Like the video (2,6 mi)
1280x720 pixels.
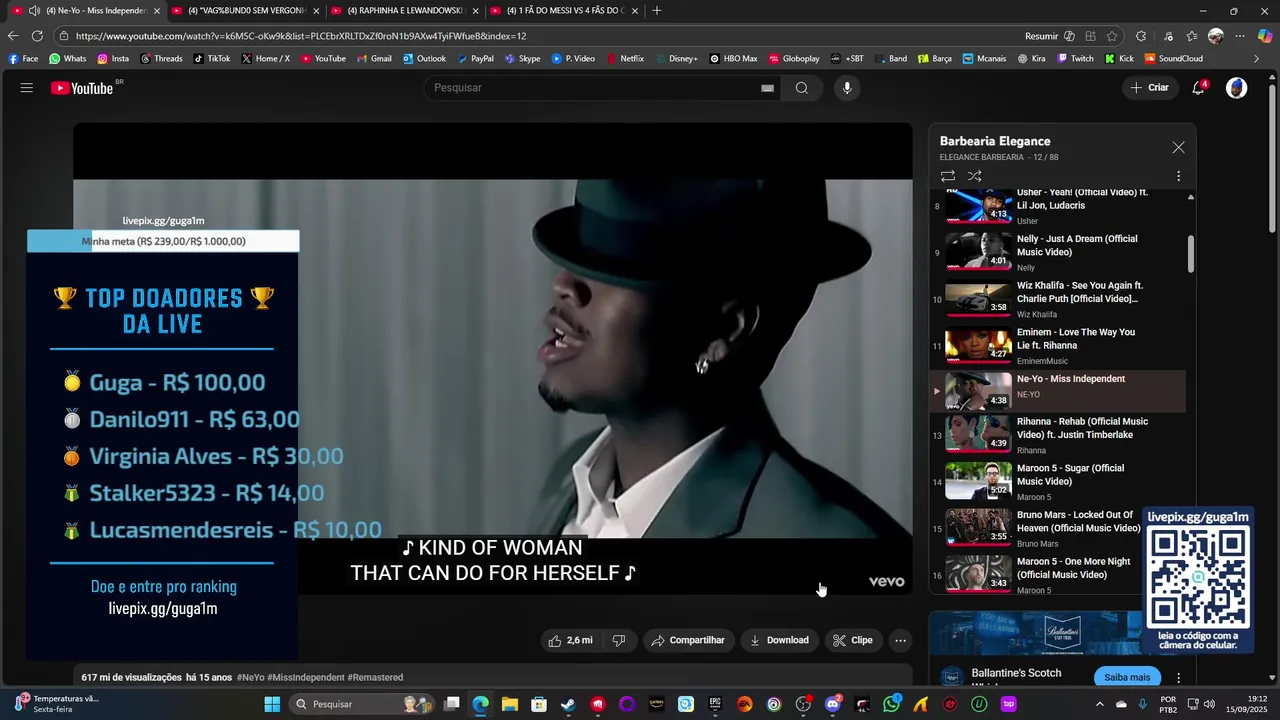click(570, 640)
